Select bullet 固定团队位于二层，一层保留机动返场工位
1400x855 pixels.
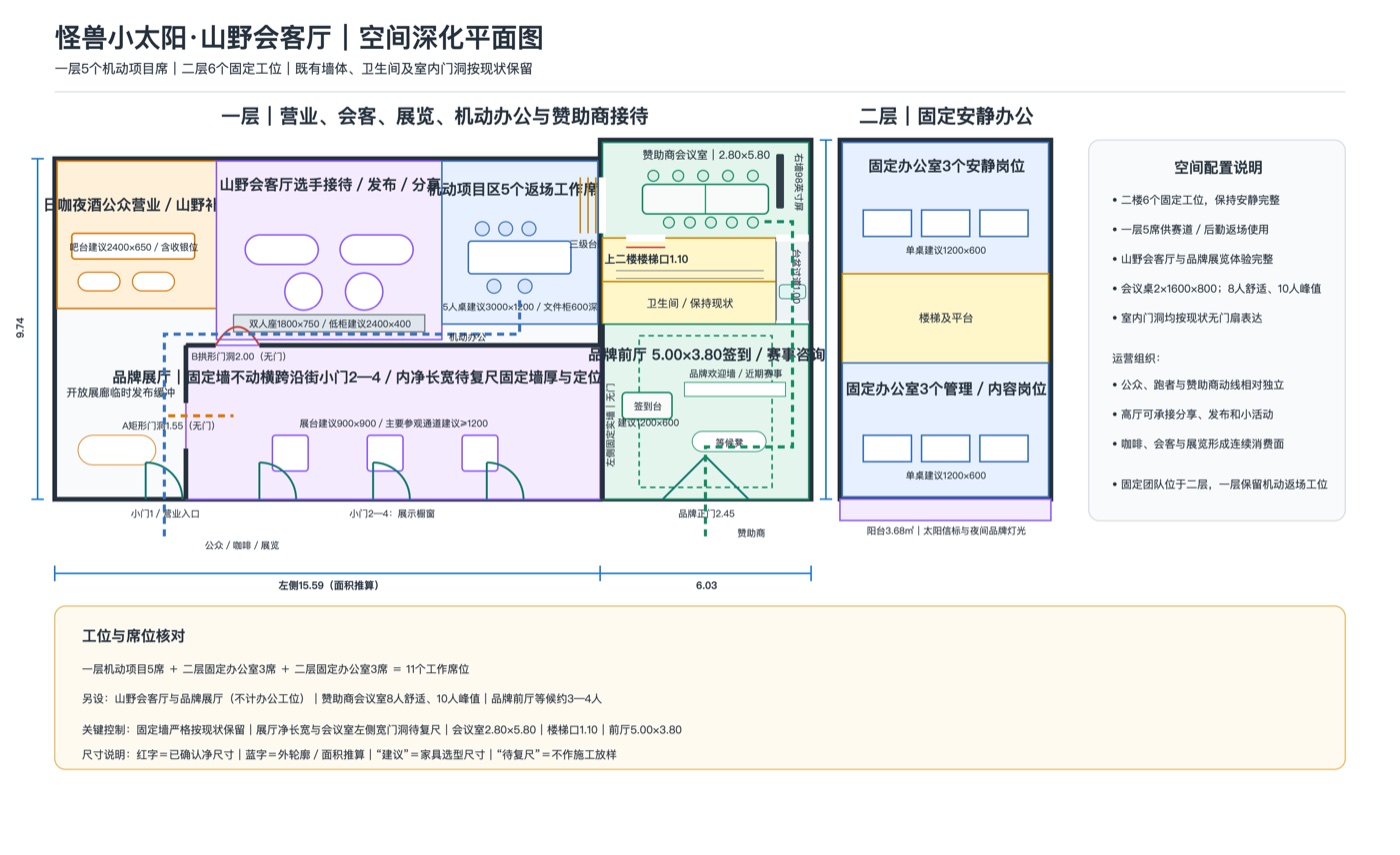(x=1224, y=484)
